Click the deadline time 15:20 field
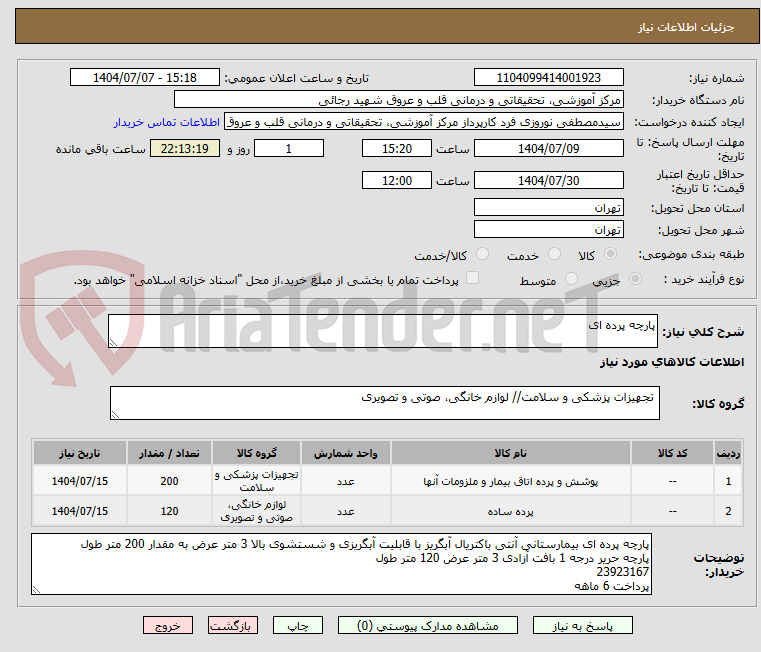The width and height of the screenshot is (761, 652). point(397,149)
